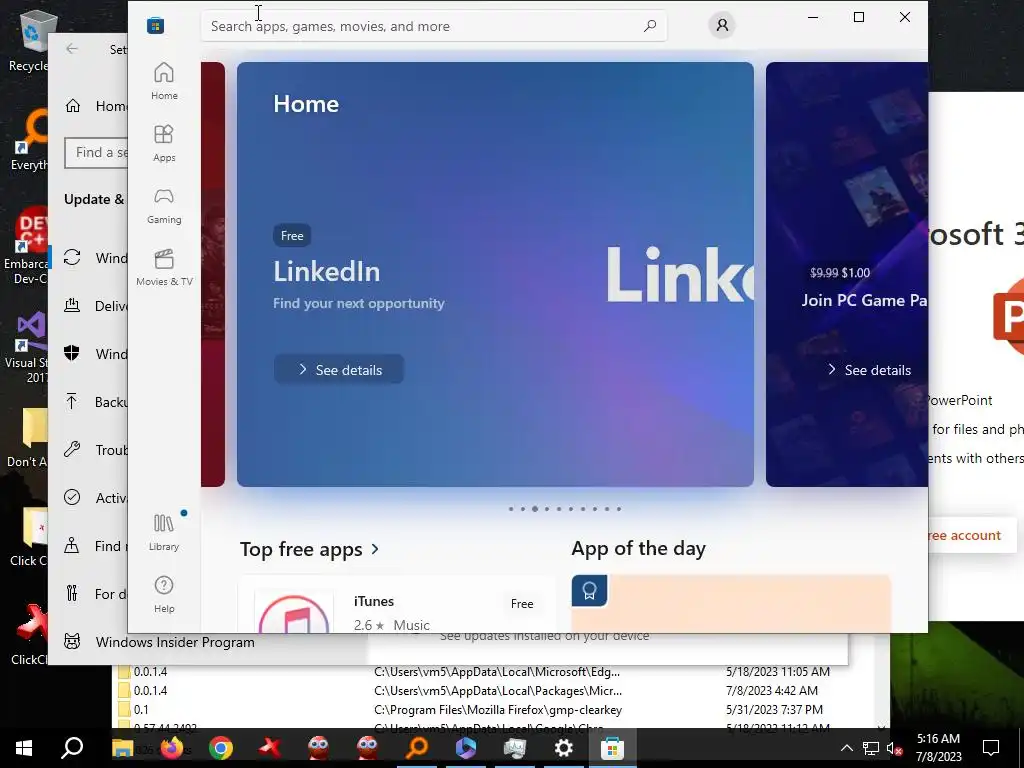Open Windows Security in Settings sidebar

(x=95, y=354)
